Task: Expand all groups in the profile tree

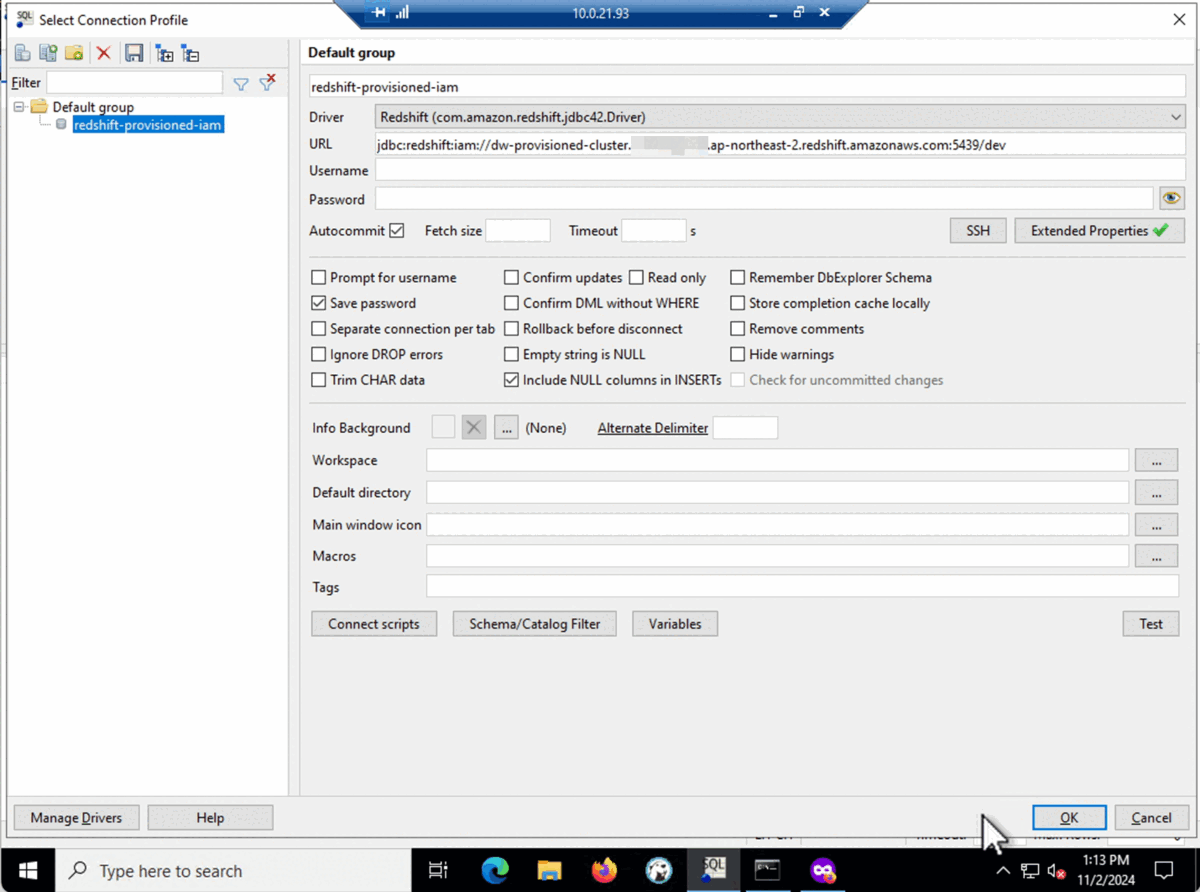Action: pyautogui.click(x=165, y=53)
